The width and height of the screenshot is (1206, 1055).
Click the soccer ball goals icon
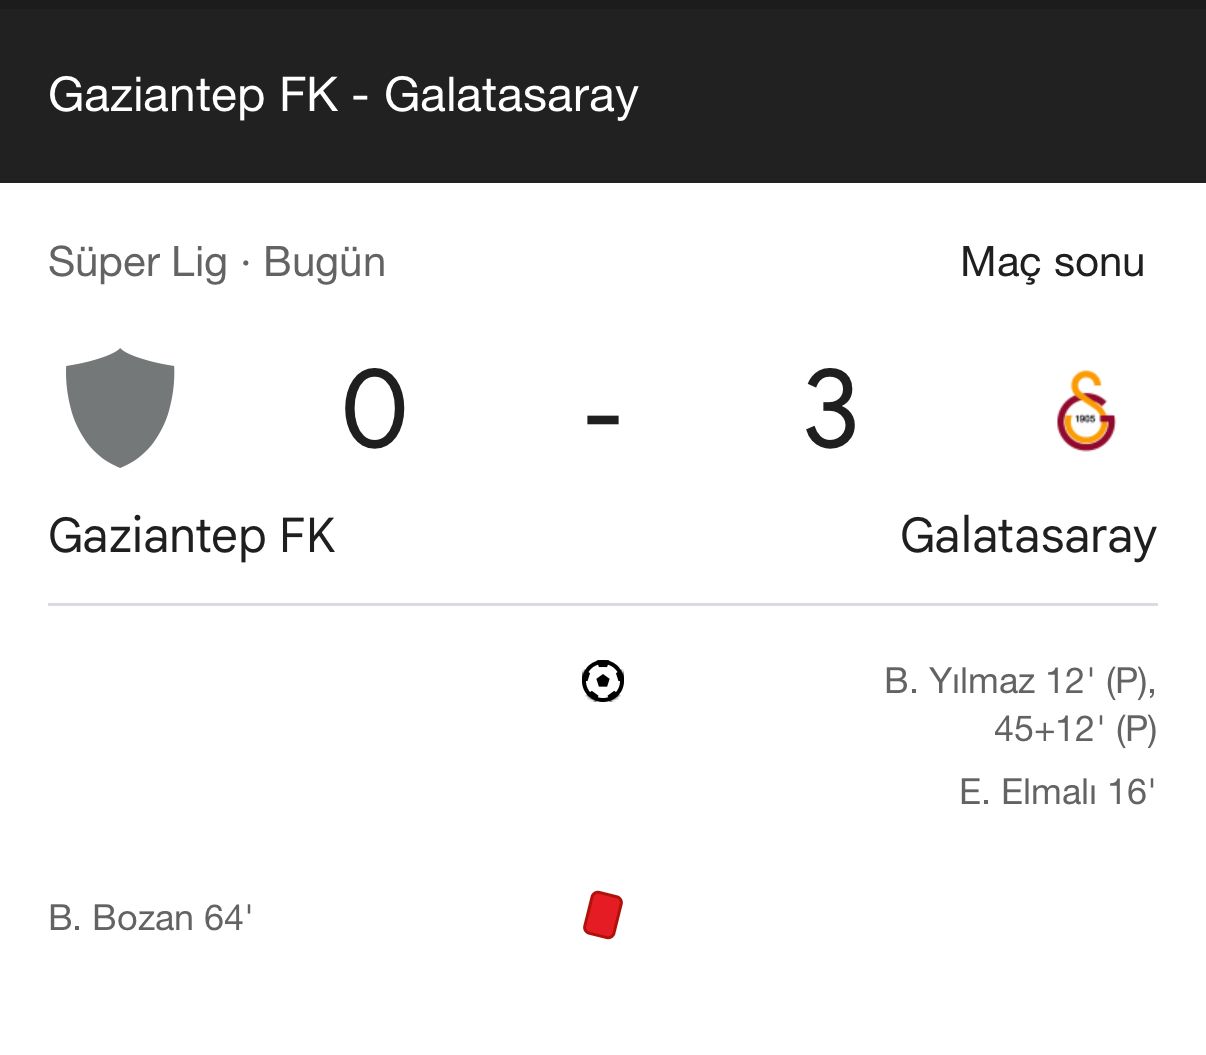pyautogui.click(x=603, y=682)
